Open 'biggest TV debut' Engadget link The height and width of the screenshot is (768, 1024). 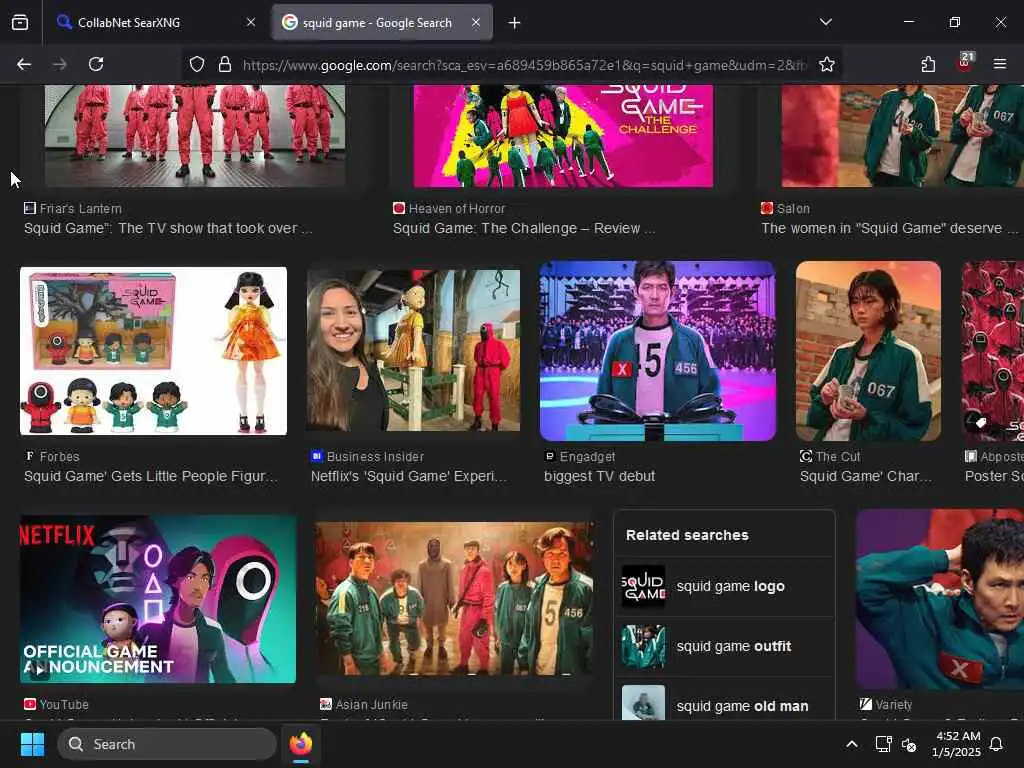(600, 476)
